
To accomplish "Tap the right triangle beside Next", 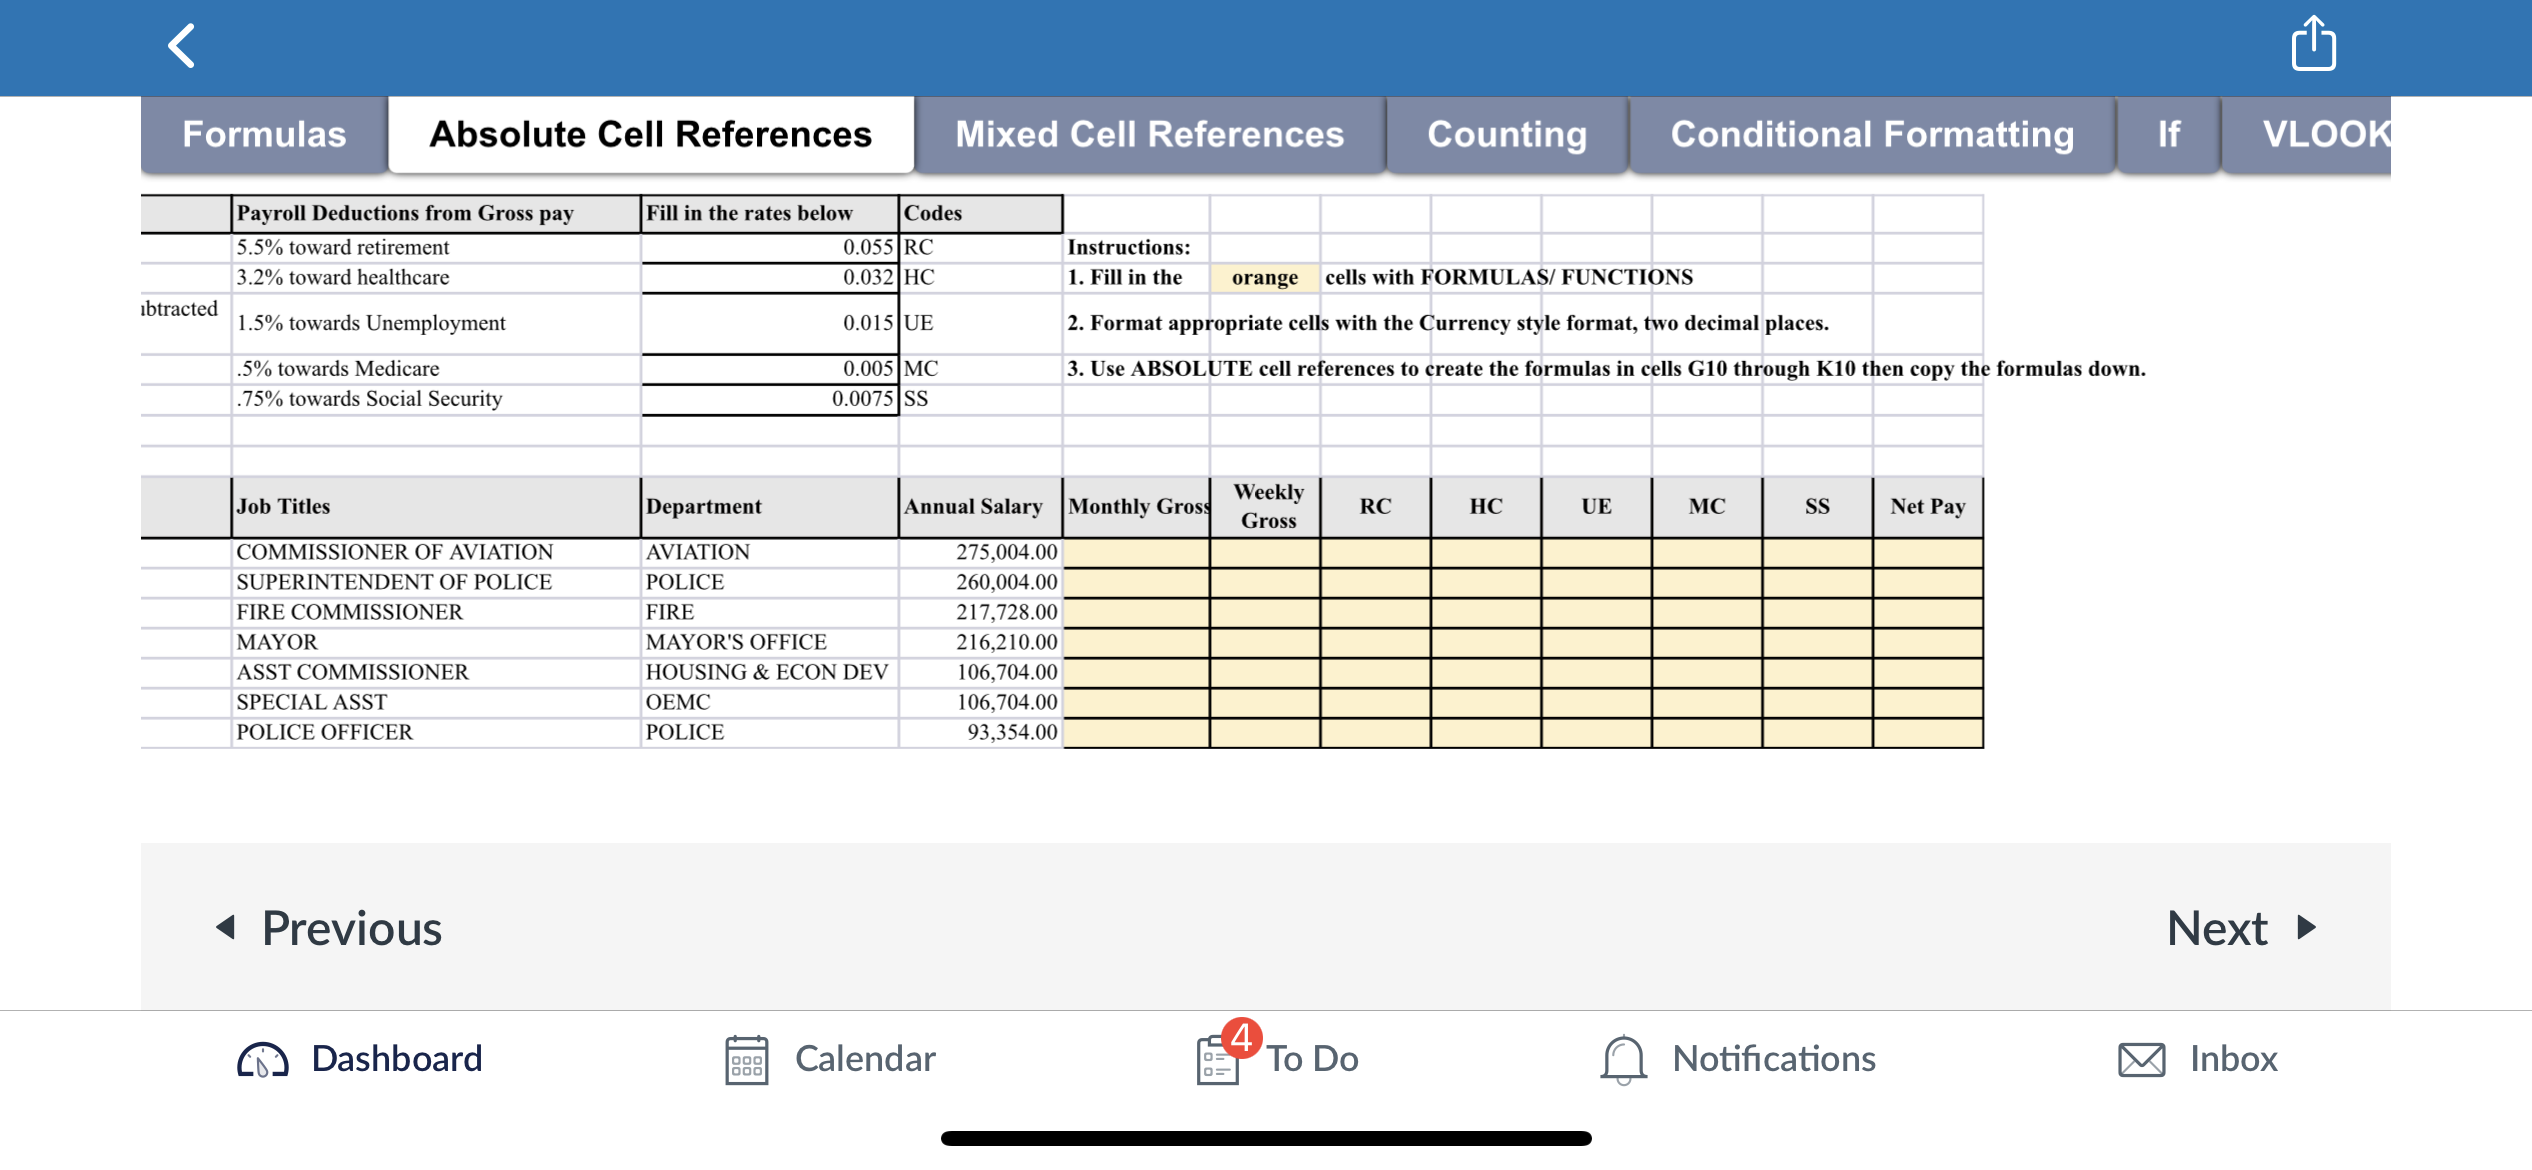I will point(2305,928).
